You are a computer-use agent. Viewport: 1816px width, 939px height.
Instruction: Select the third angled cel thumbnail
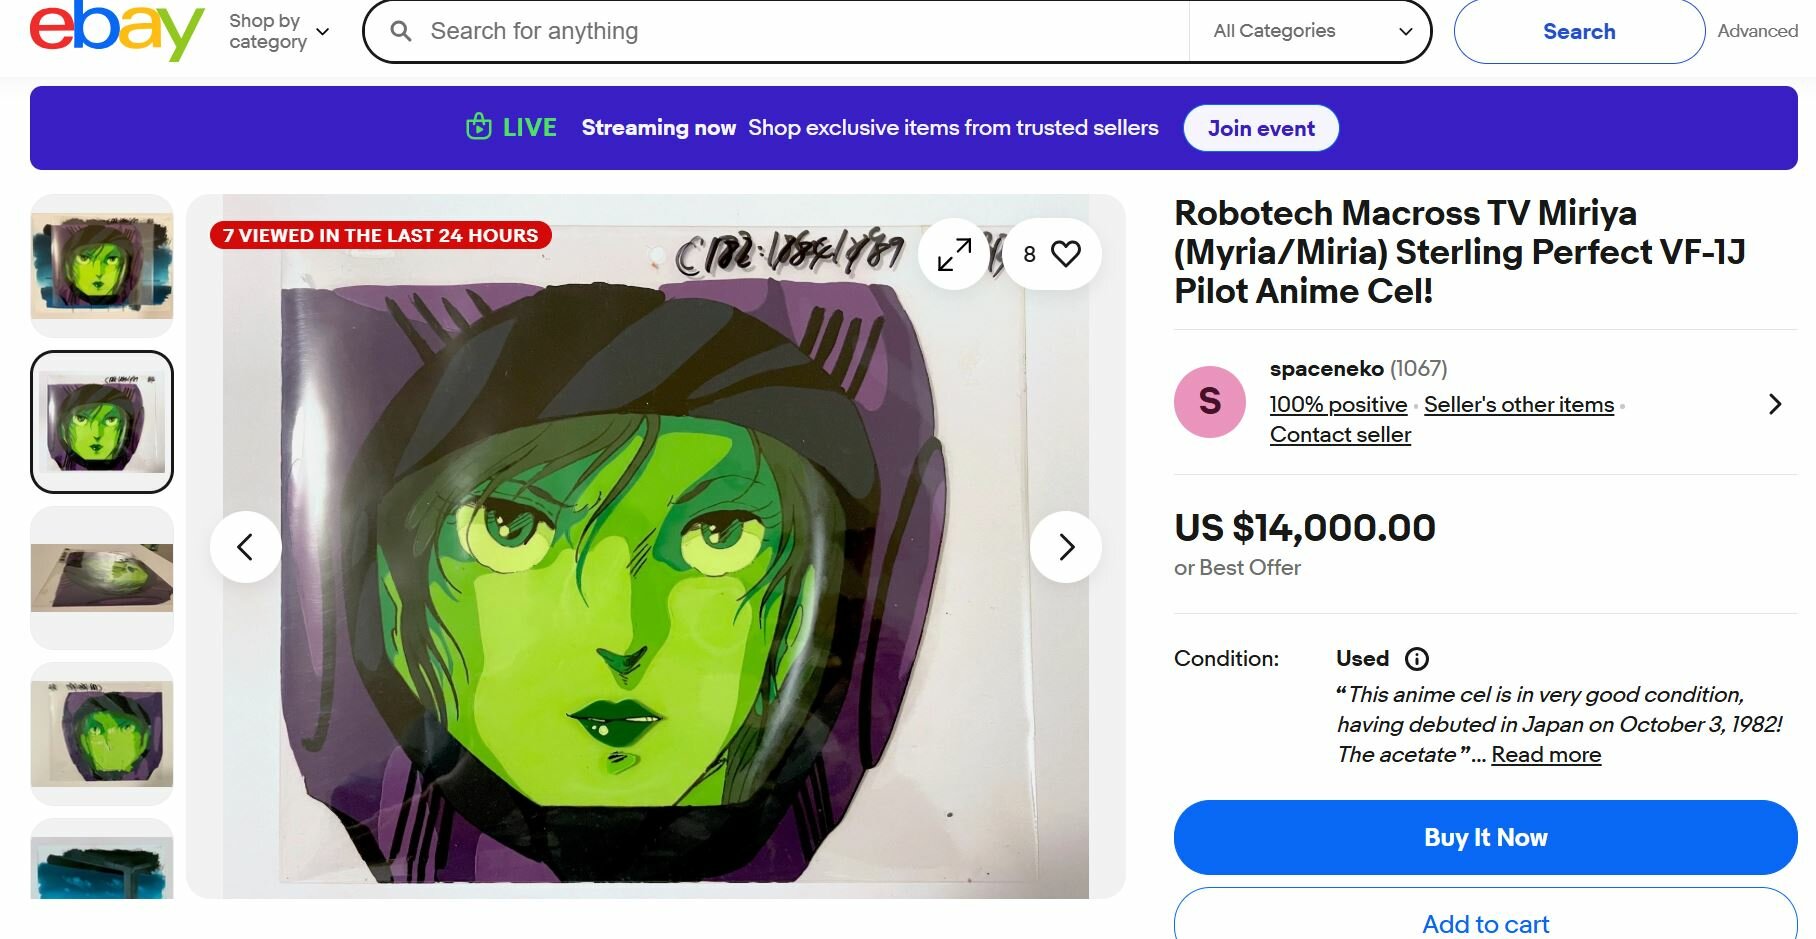(x=102, y=577)
